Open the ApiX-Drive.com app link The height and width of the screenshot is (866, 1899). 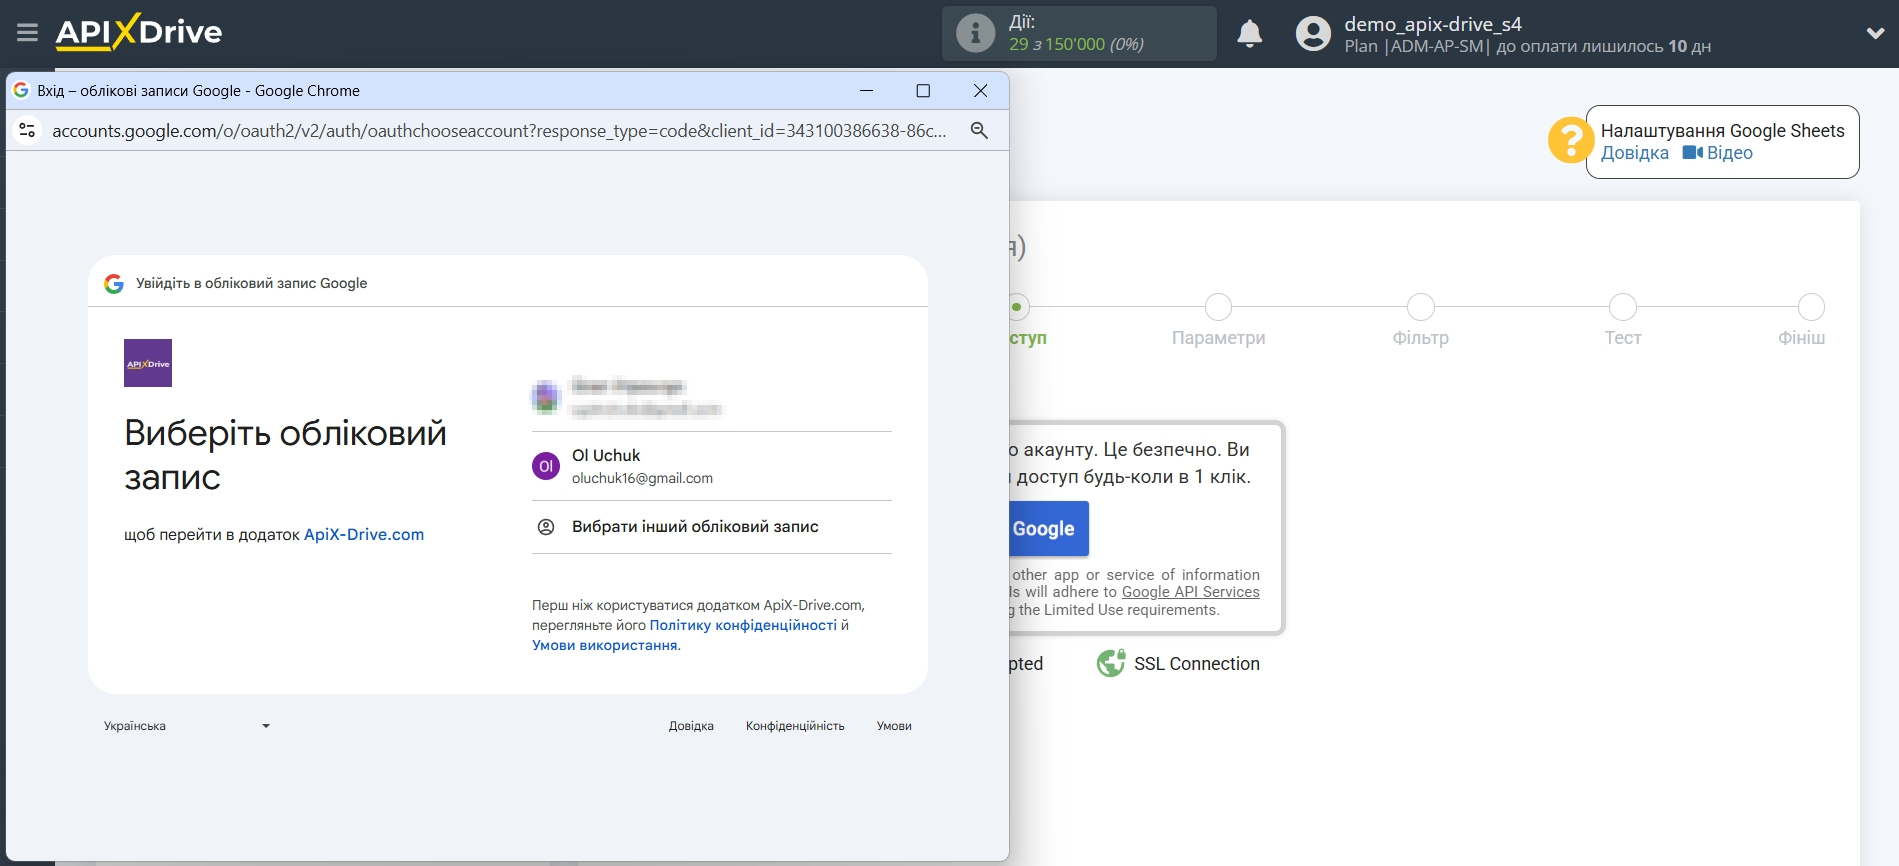point(364,534)
